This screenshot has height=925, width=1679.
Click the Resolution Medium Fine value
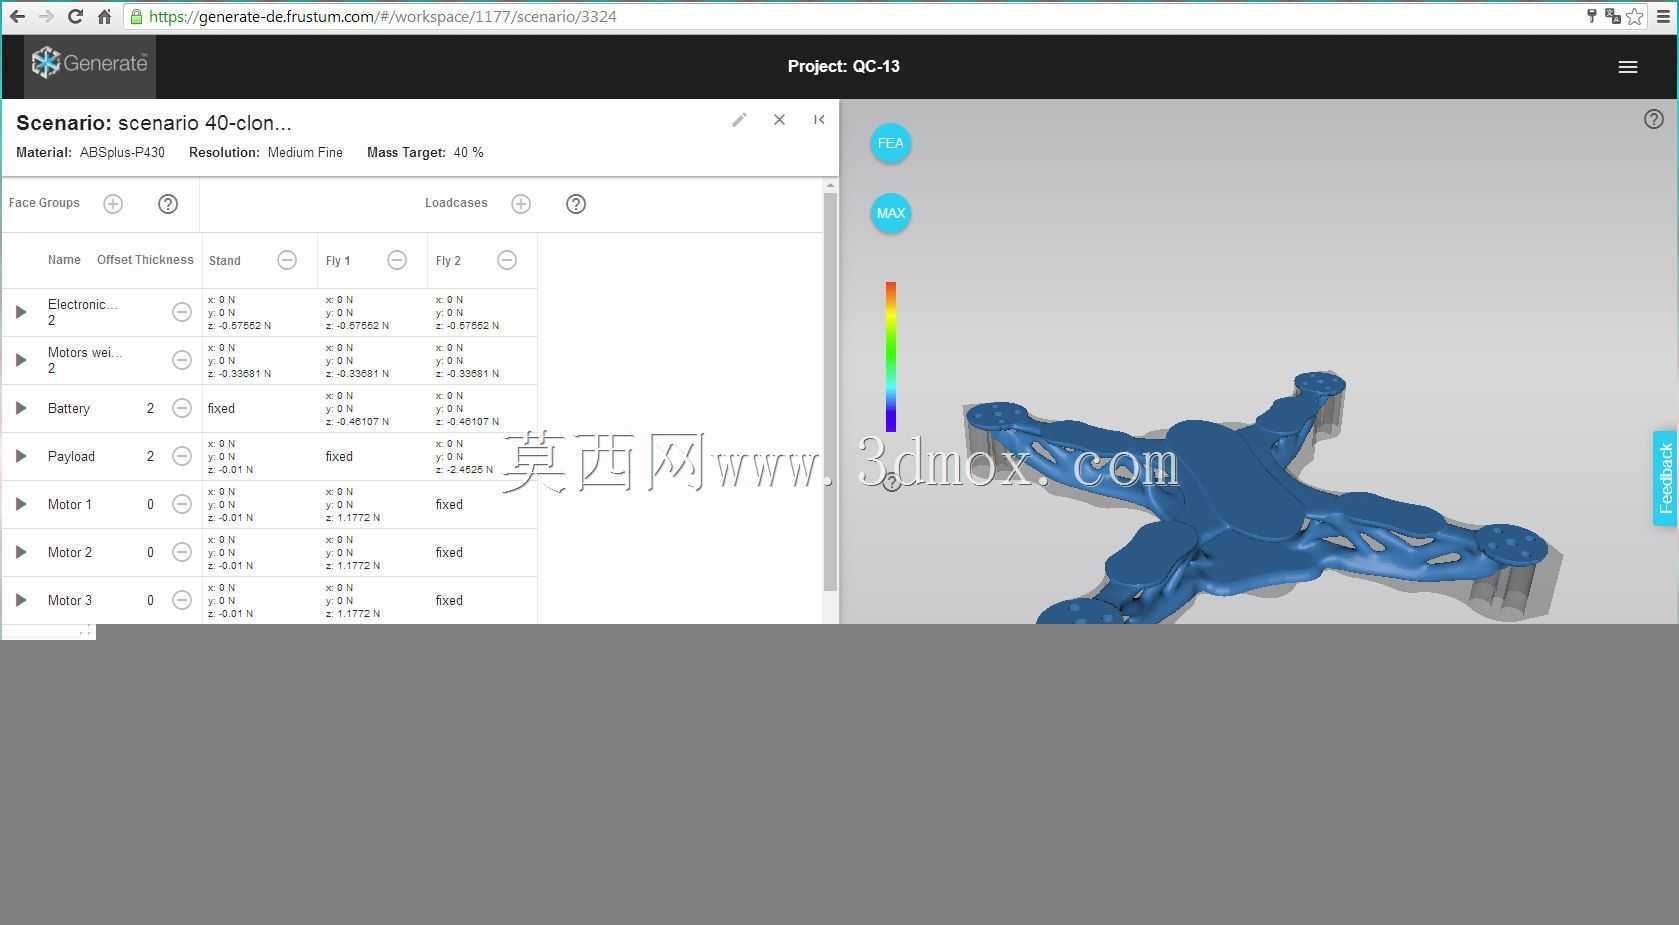click(305, 153)
